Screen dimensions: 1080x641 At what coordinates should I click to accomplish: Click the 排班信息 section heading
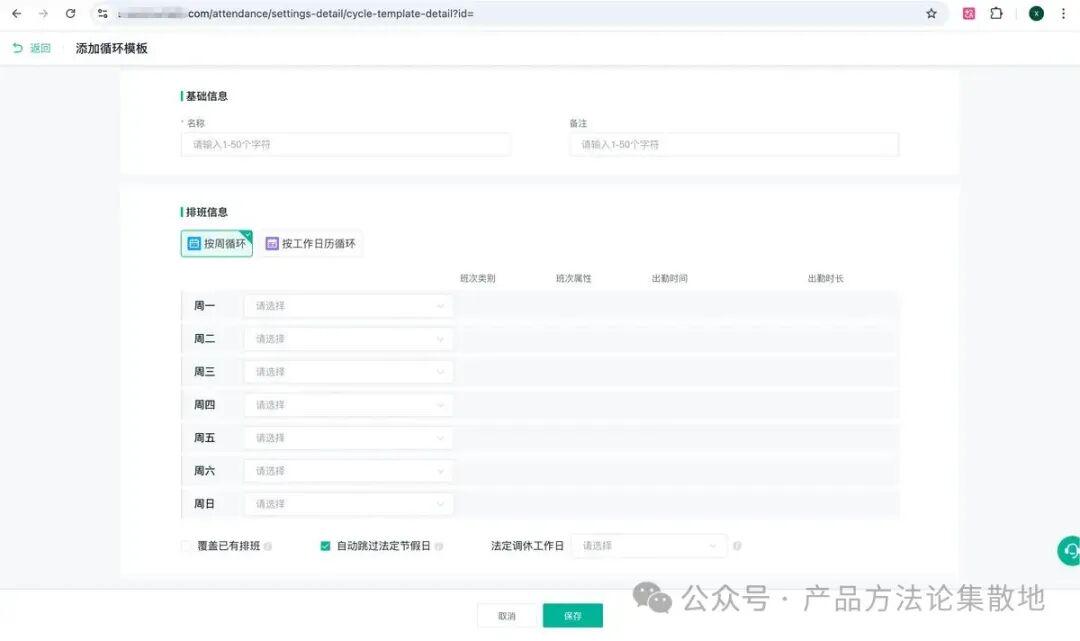207,212
